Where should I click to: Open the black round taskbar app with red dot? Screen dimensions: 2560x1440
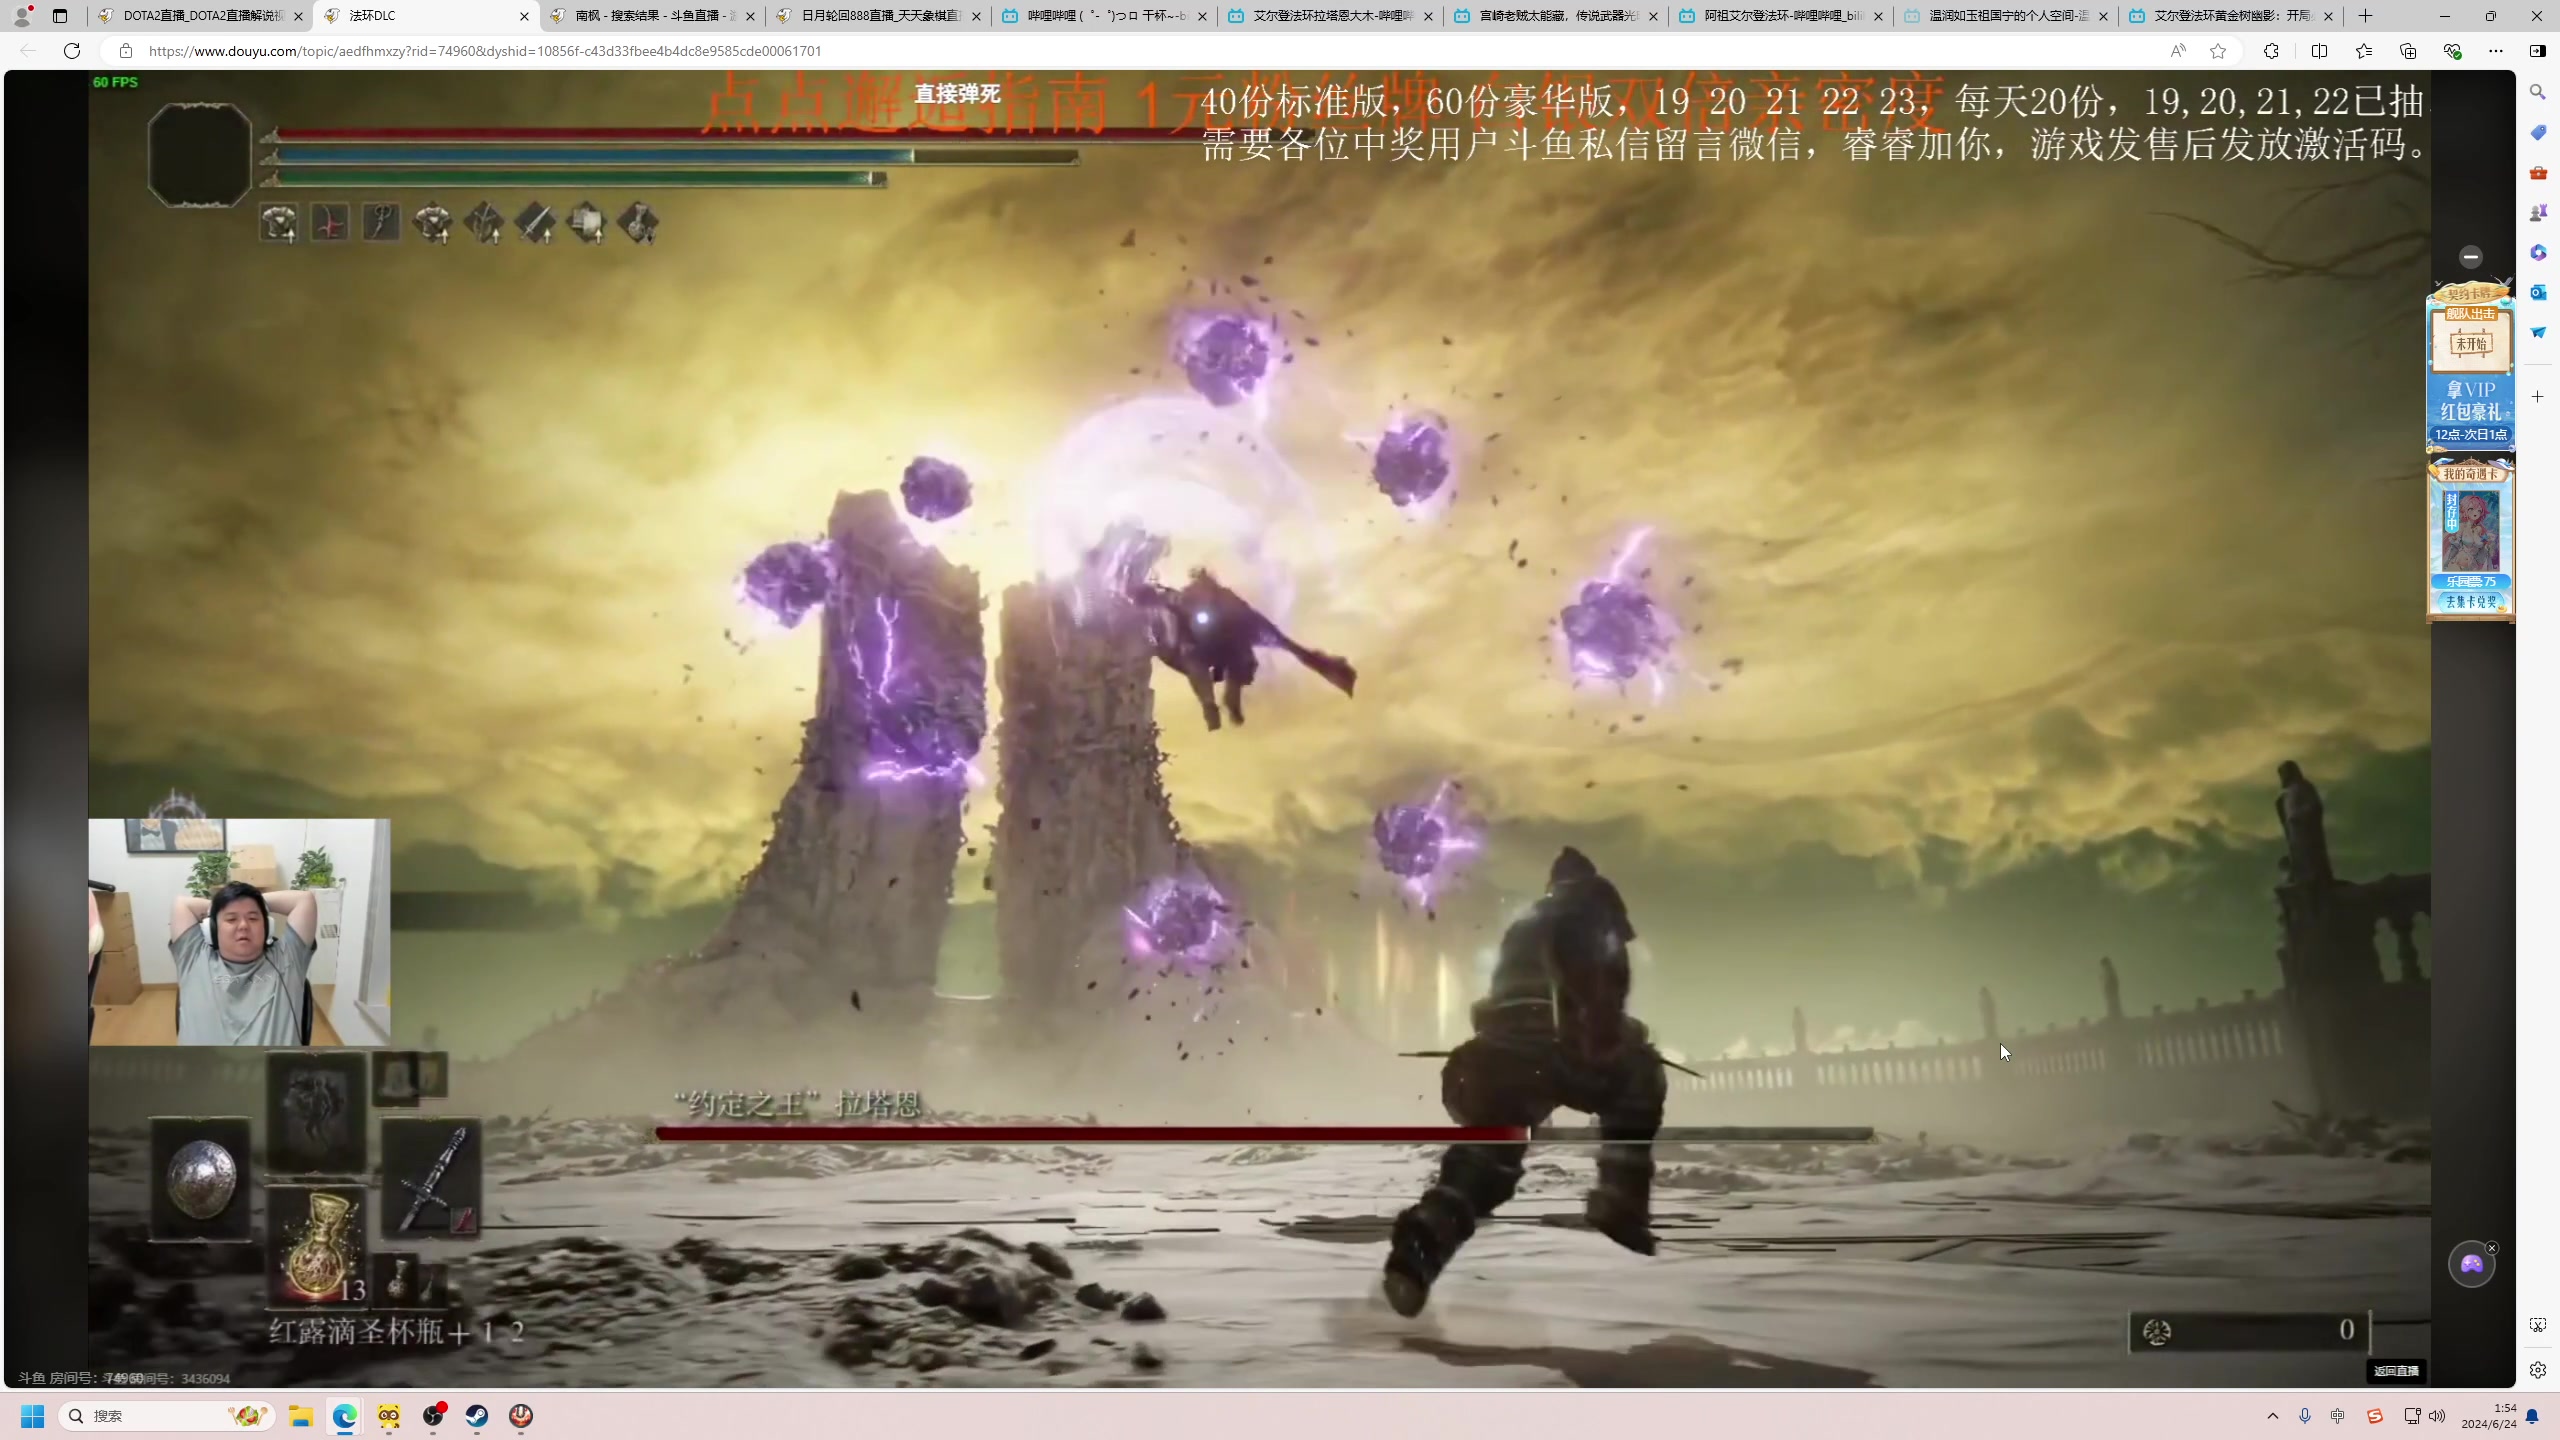tap(433, 1416)
